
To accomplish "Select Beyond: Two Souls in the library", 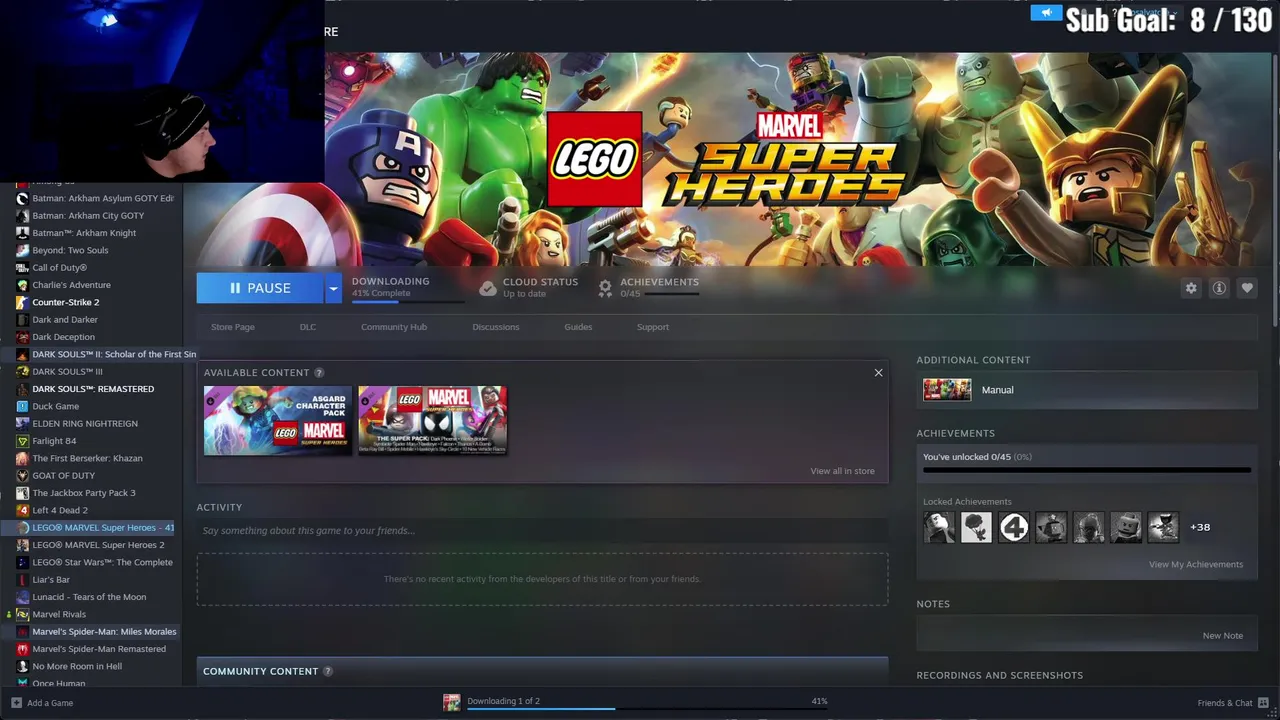I will click(x=70, y=251).
